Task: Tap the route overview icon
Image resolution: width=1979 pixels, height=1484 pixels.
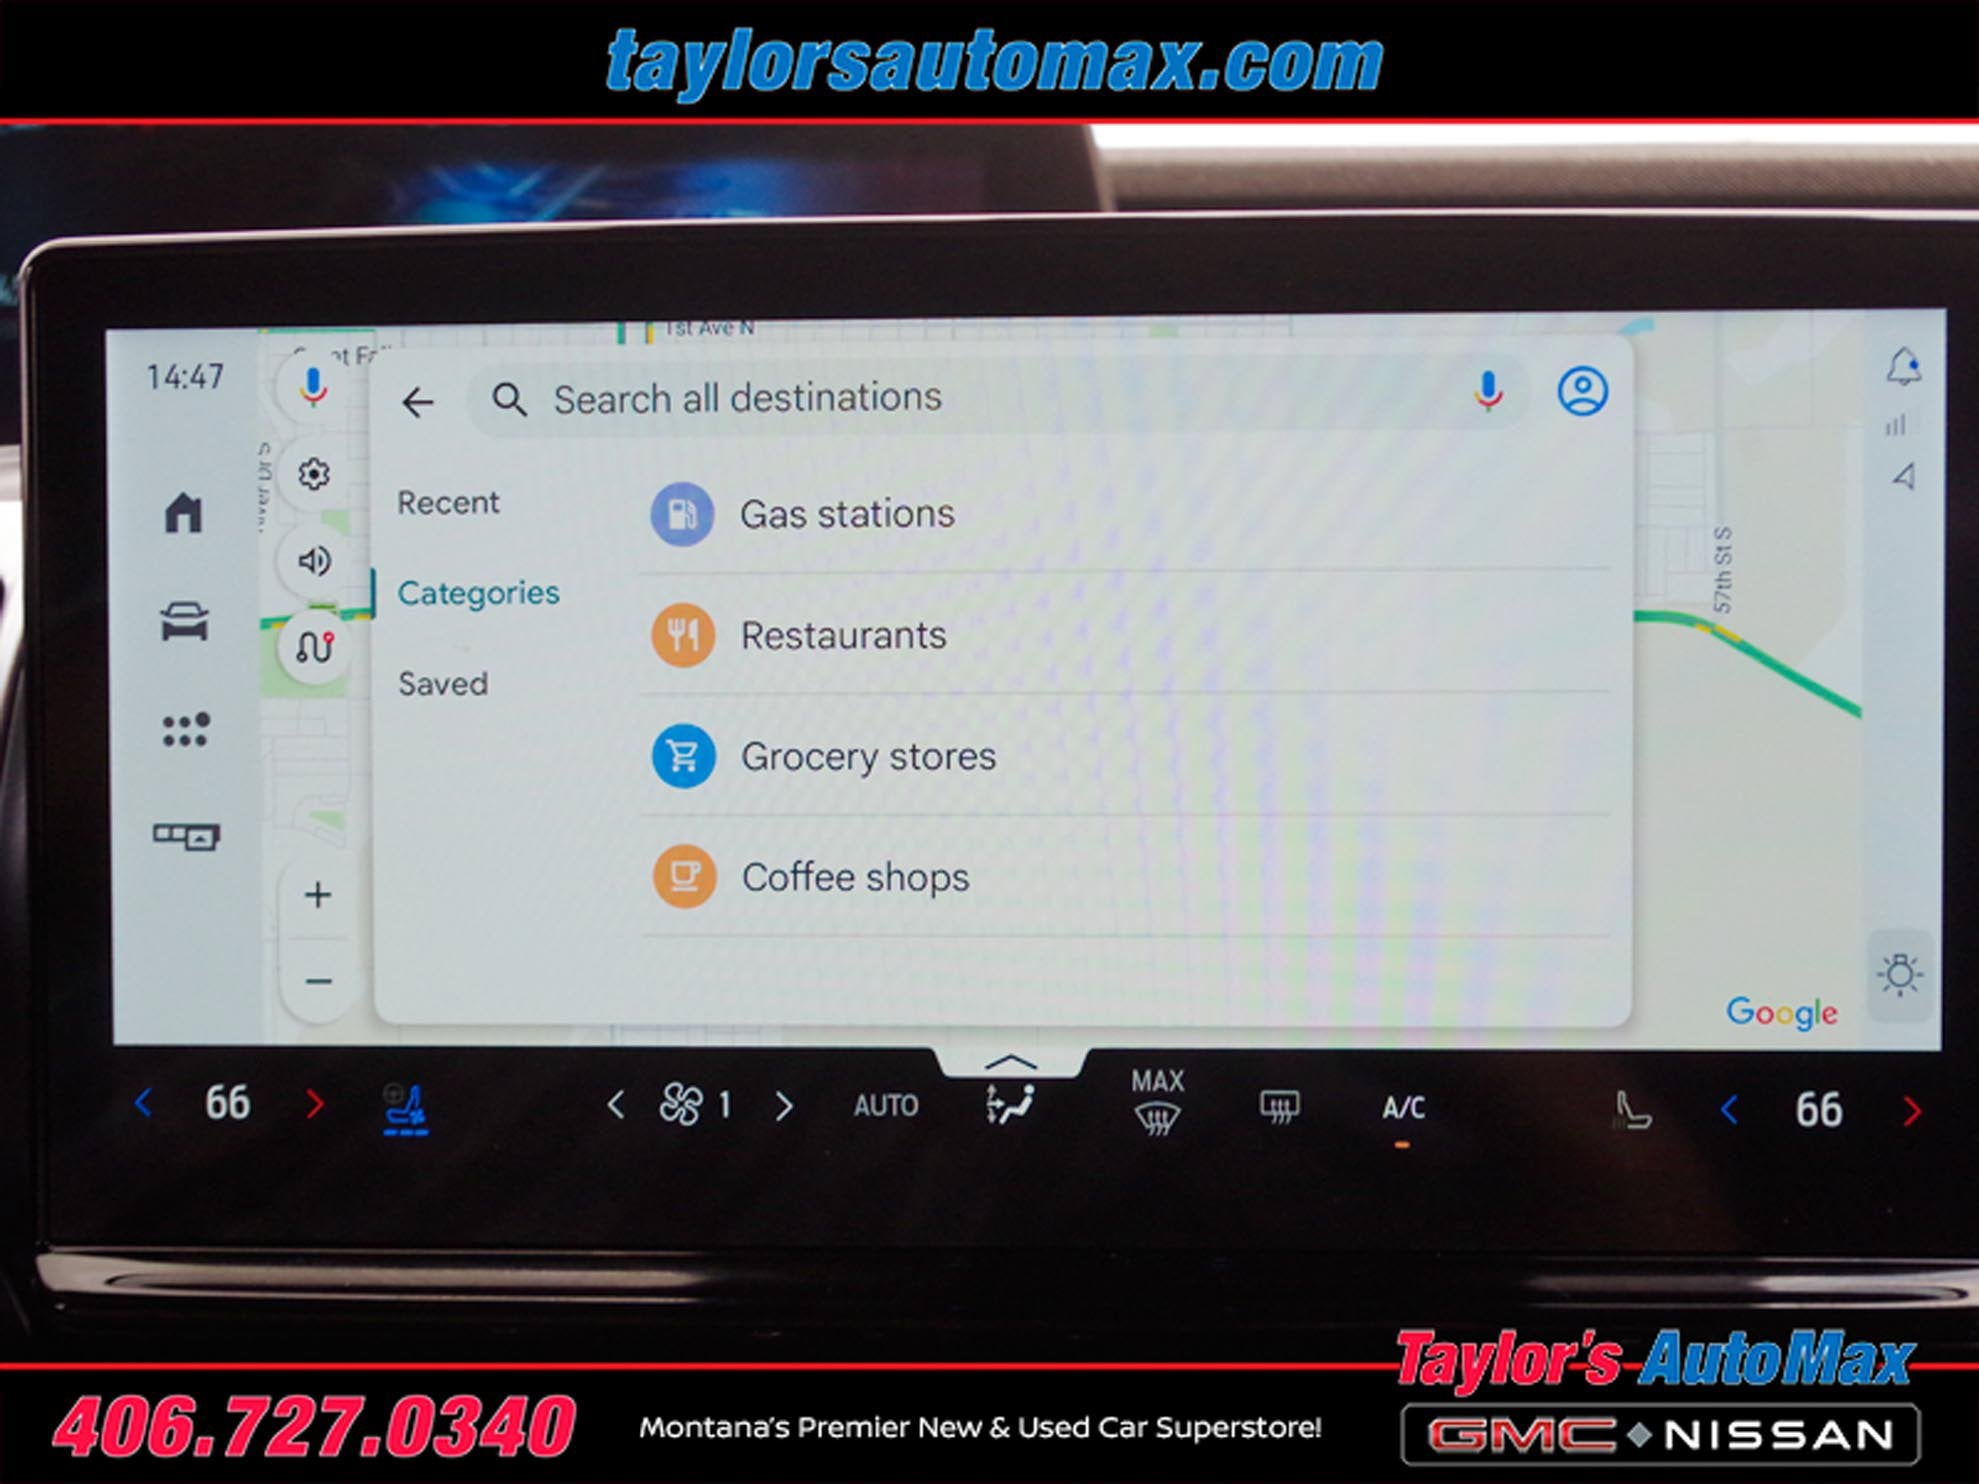Action: (x=314, y=647)
